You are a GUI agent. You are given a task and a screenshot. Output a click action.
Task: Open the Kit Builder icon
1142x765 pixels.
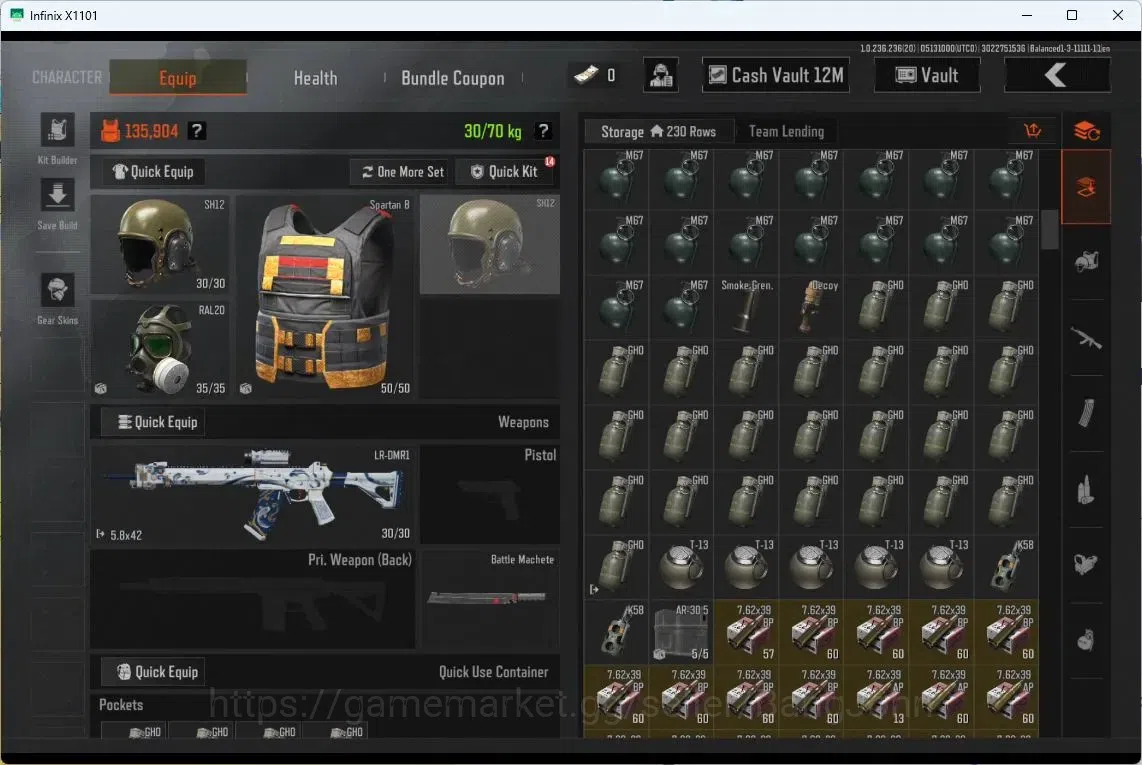tap(58, 131)
